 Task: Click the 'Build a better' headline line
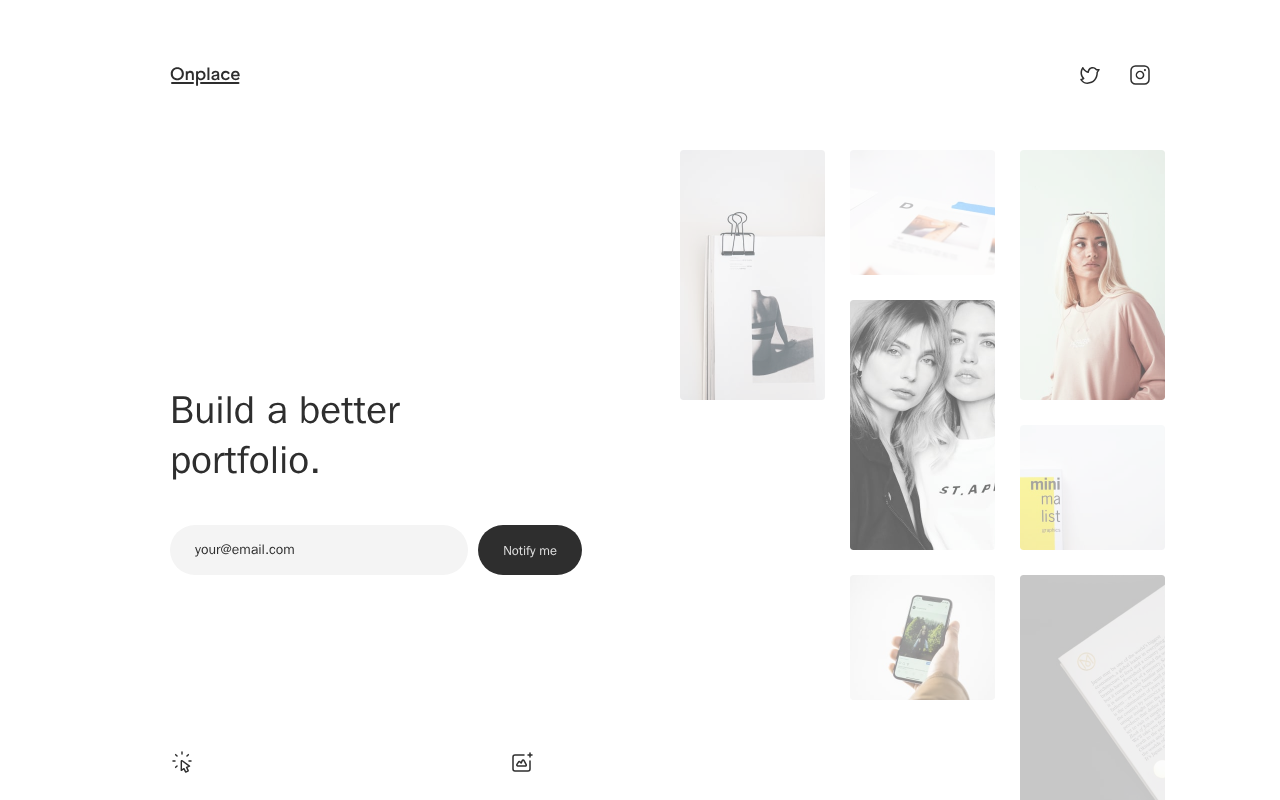tap(285, 410)
